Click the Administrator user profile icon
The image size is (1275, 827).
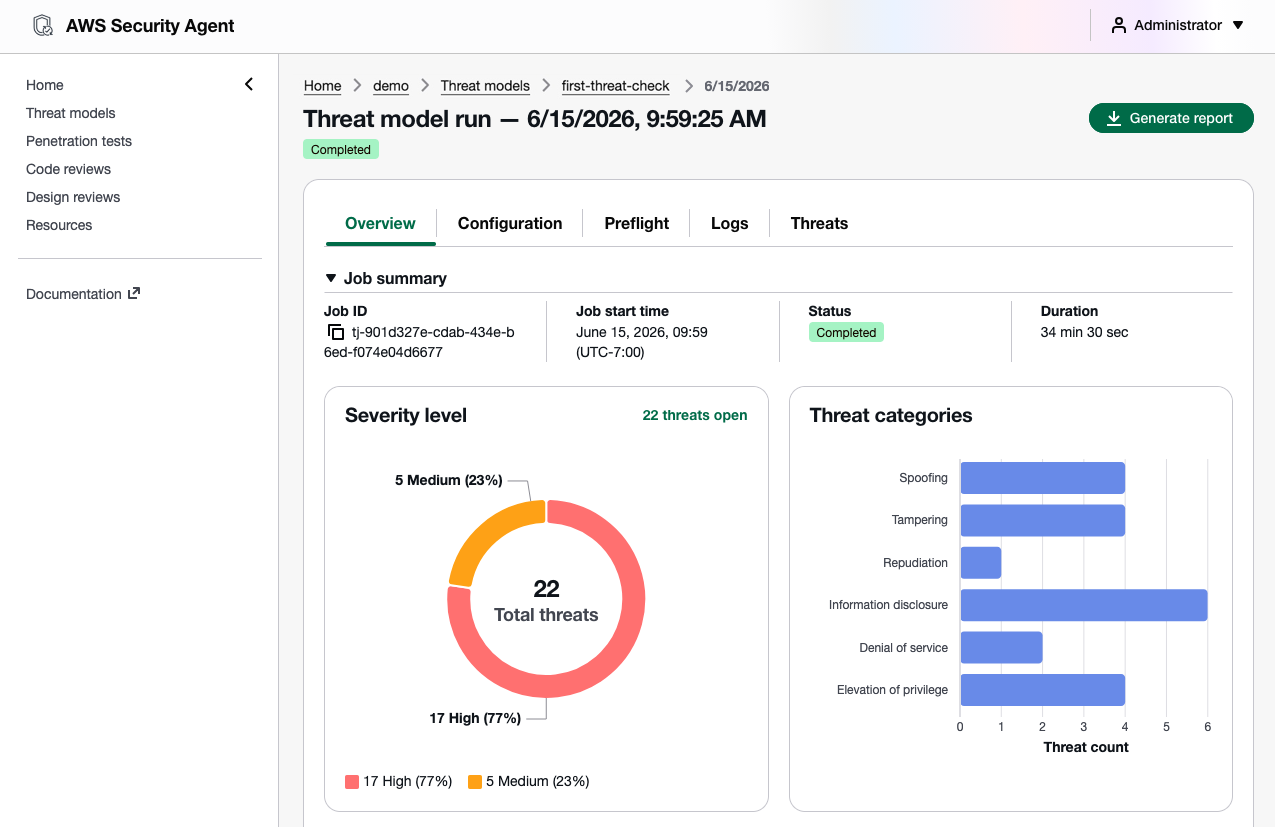(x=1119, y=25)
